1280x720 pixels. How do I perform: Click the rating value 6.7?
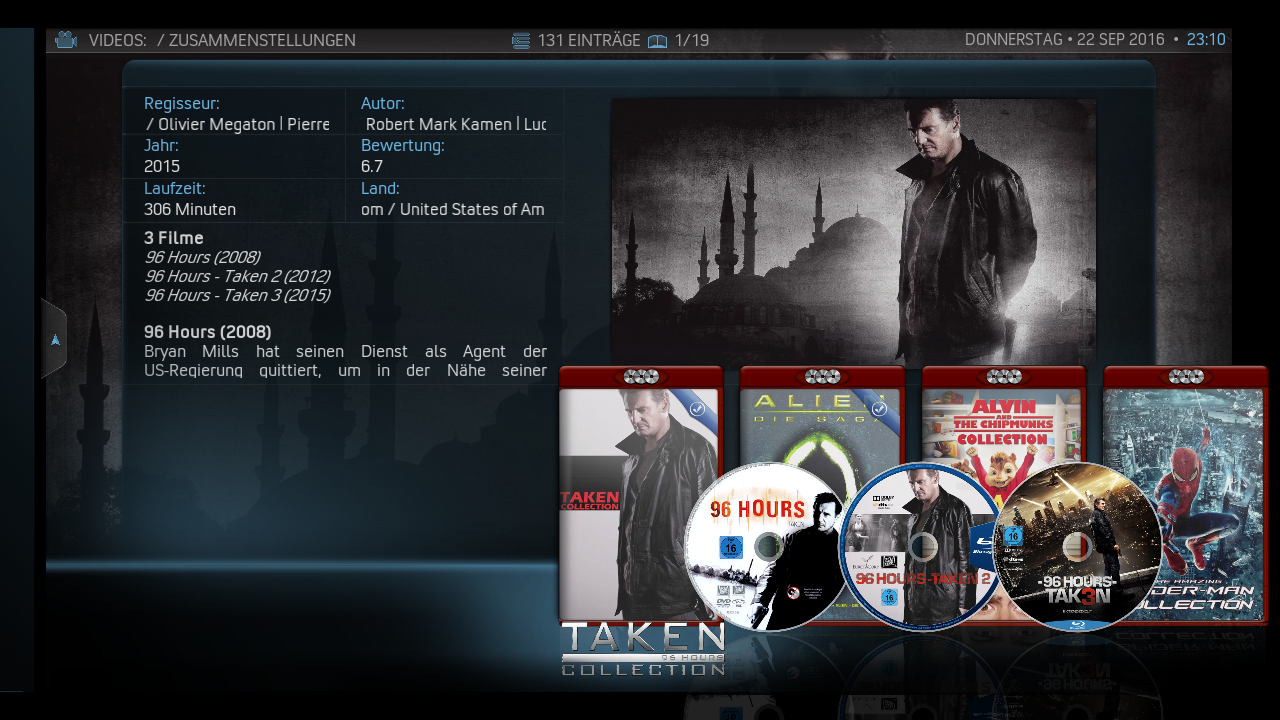coord(372,166)
